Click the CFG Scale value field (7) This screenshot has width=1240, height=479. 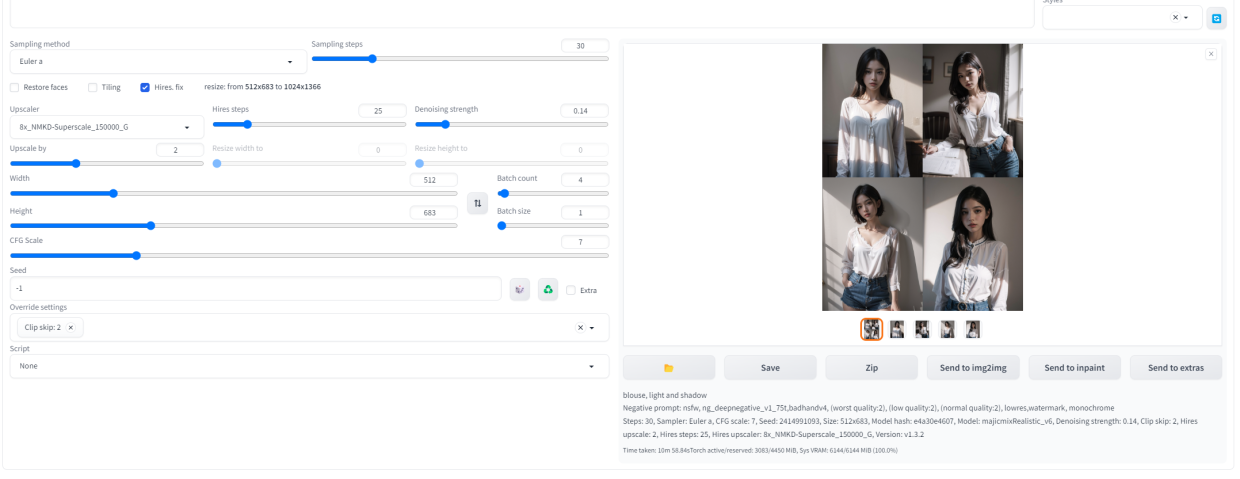(585, 242)
